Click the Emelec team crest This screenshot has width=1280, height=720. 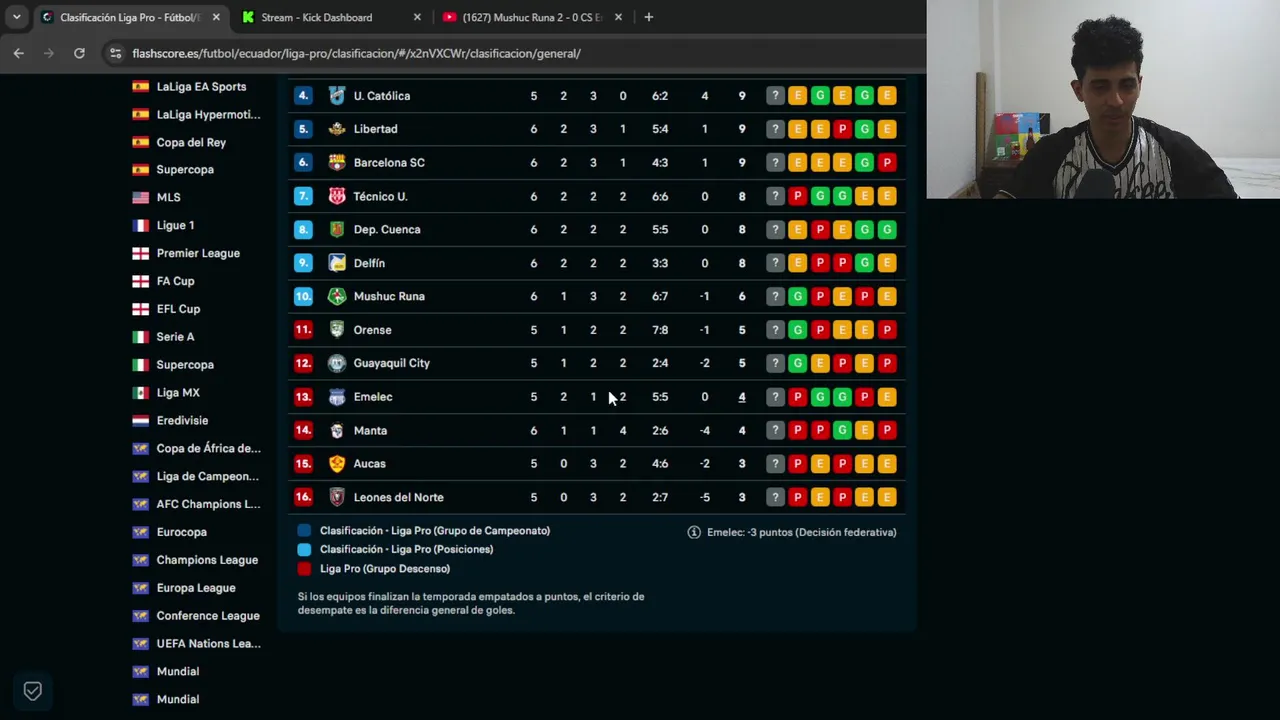pyautogui.click(x=337, y=397)
